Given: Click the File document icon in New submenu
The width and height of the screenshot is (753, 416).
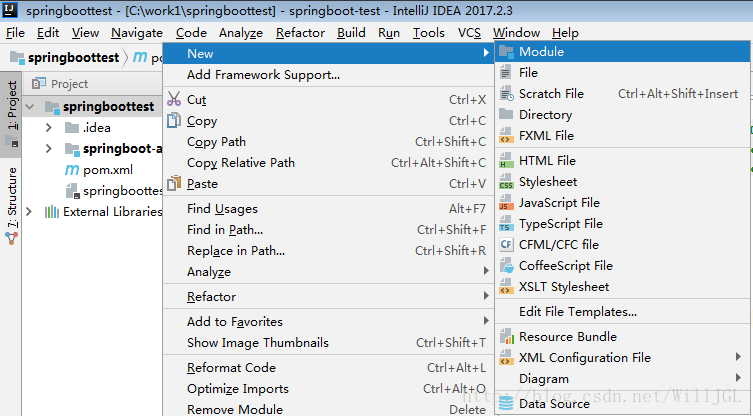Looking at the screenshot, I should coord(505,73).
